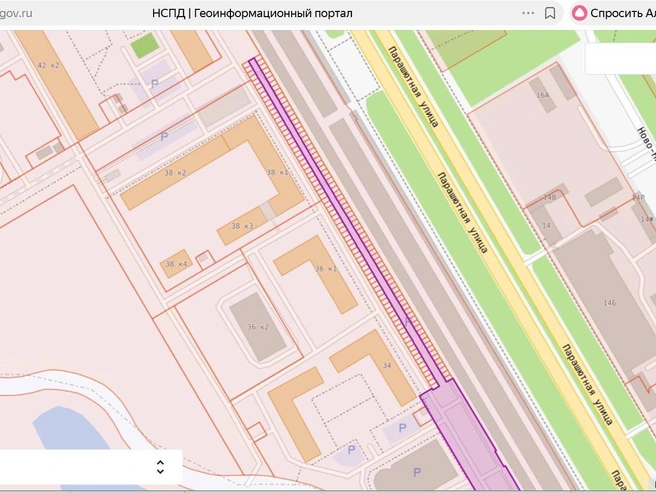This screenshot has height=493, width=656.
Task: Click the lower Парашютная улица label near 14Б
Action: tap(587, 384)
